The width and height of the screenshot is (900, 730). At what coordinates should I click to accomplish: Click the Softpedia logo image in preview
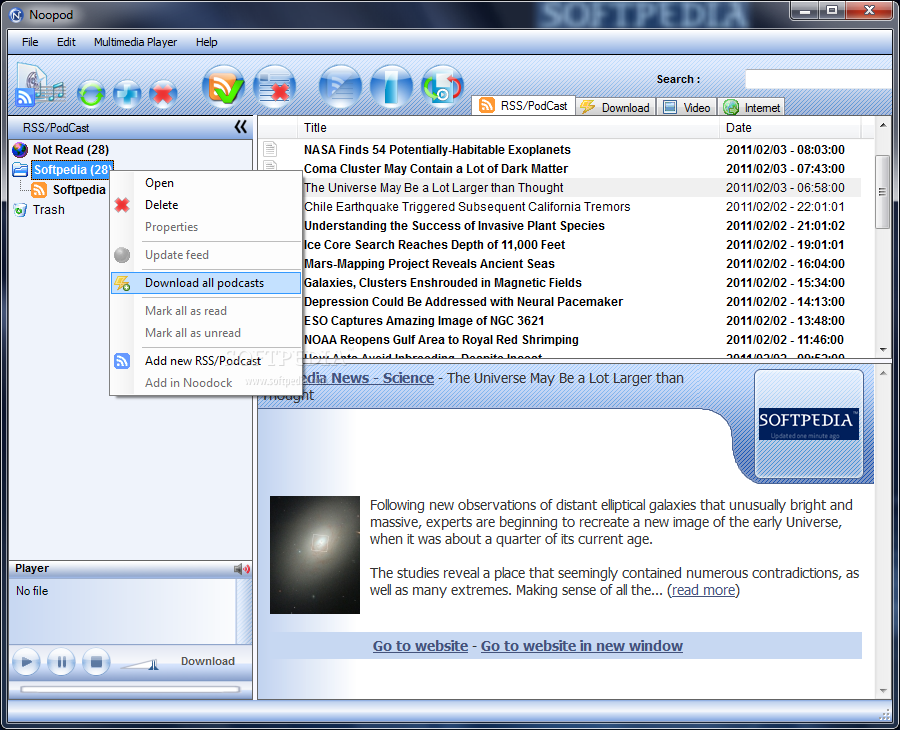tap(809, 424)
